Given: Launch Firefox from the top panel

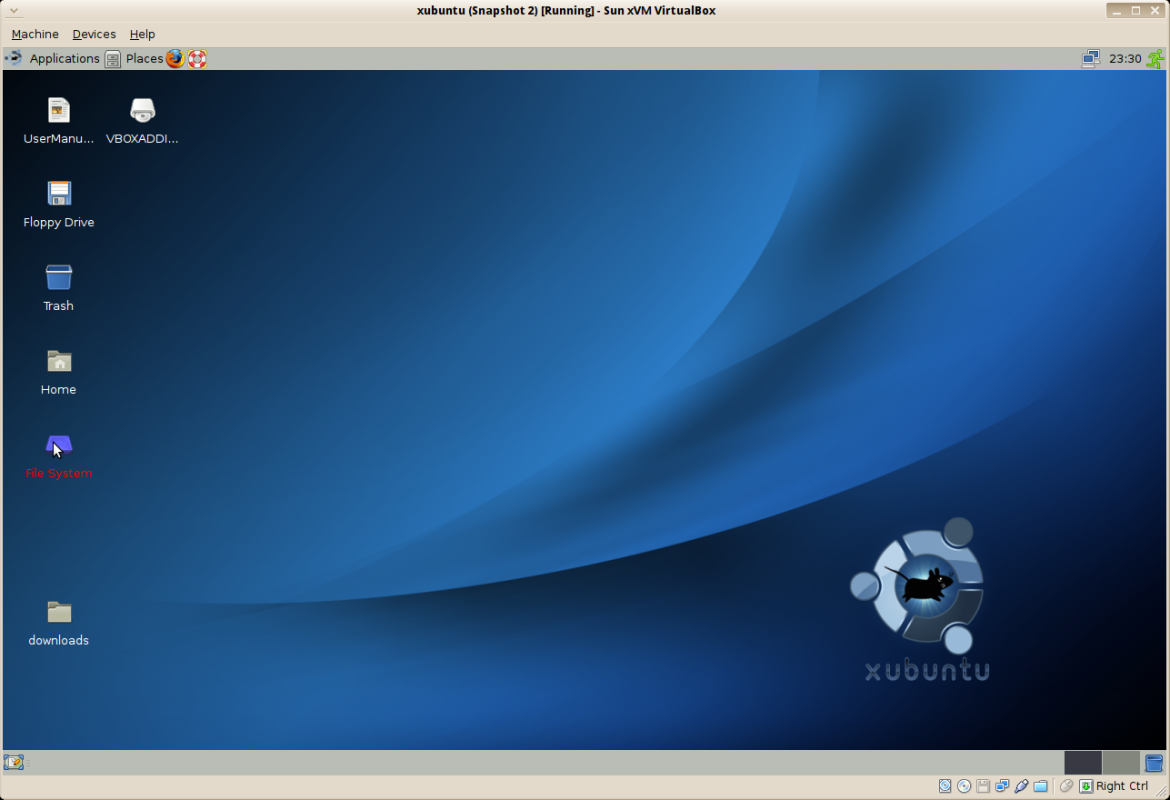Looking at the screenshot, I should [x=175, y=58].
